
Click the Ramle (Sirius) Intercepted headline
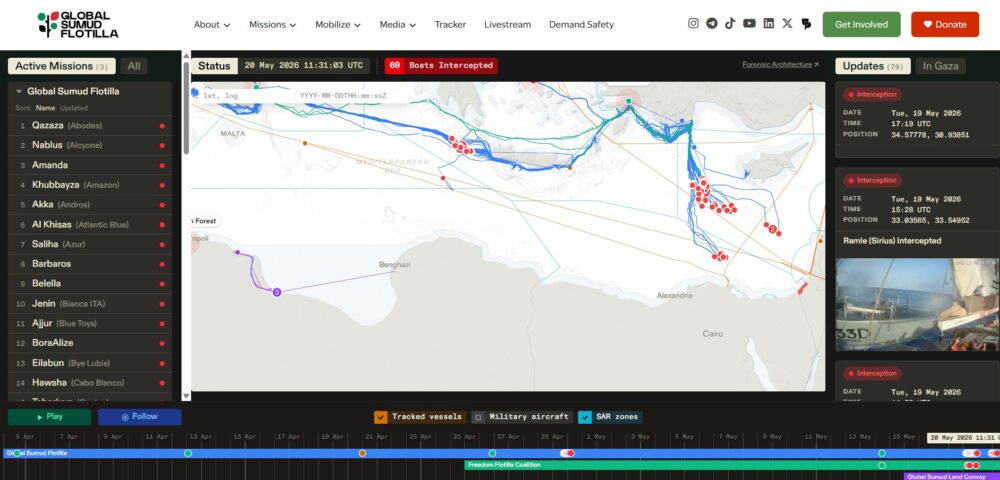click(x=892, y=241)
